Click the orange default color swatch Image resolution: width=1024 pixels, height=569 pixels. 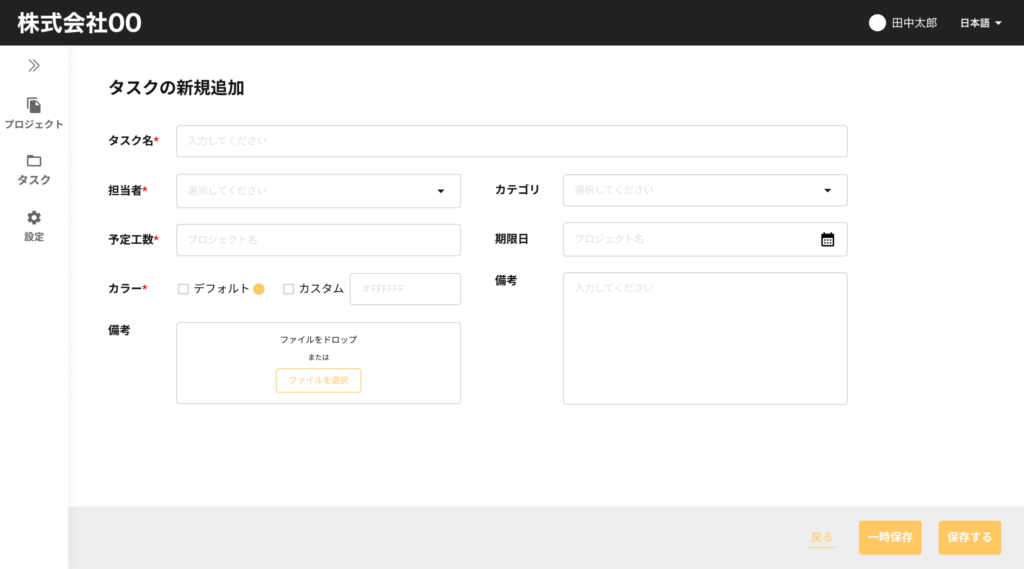(259, 289)
